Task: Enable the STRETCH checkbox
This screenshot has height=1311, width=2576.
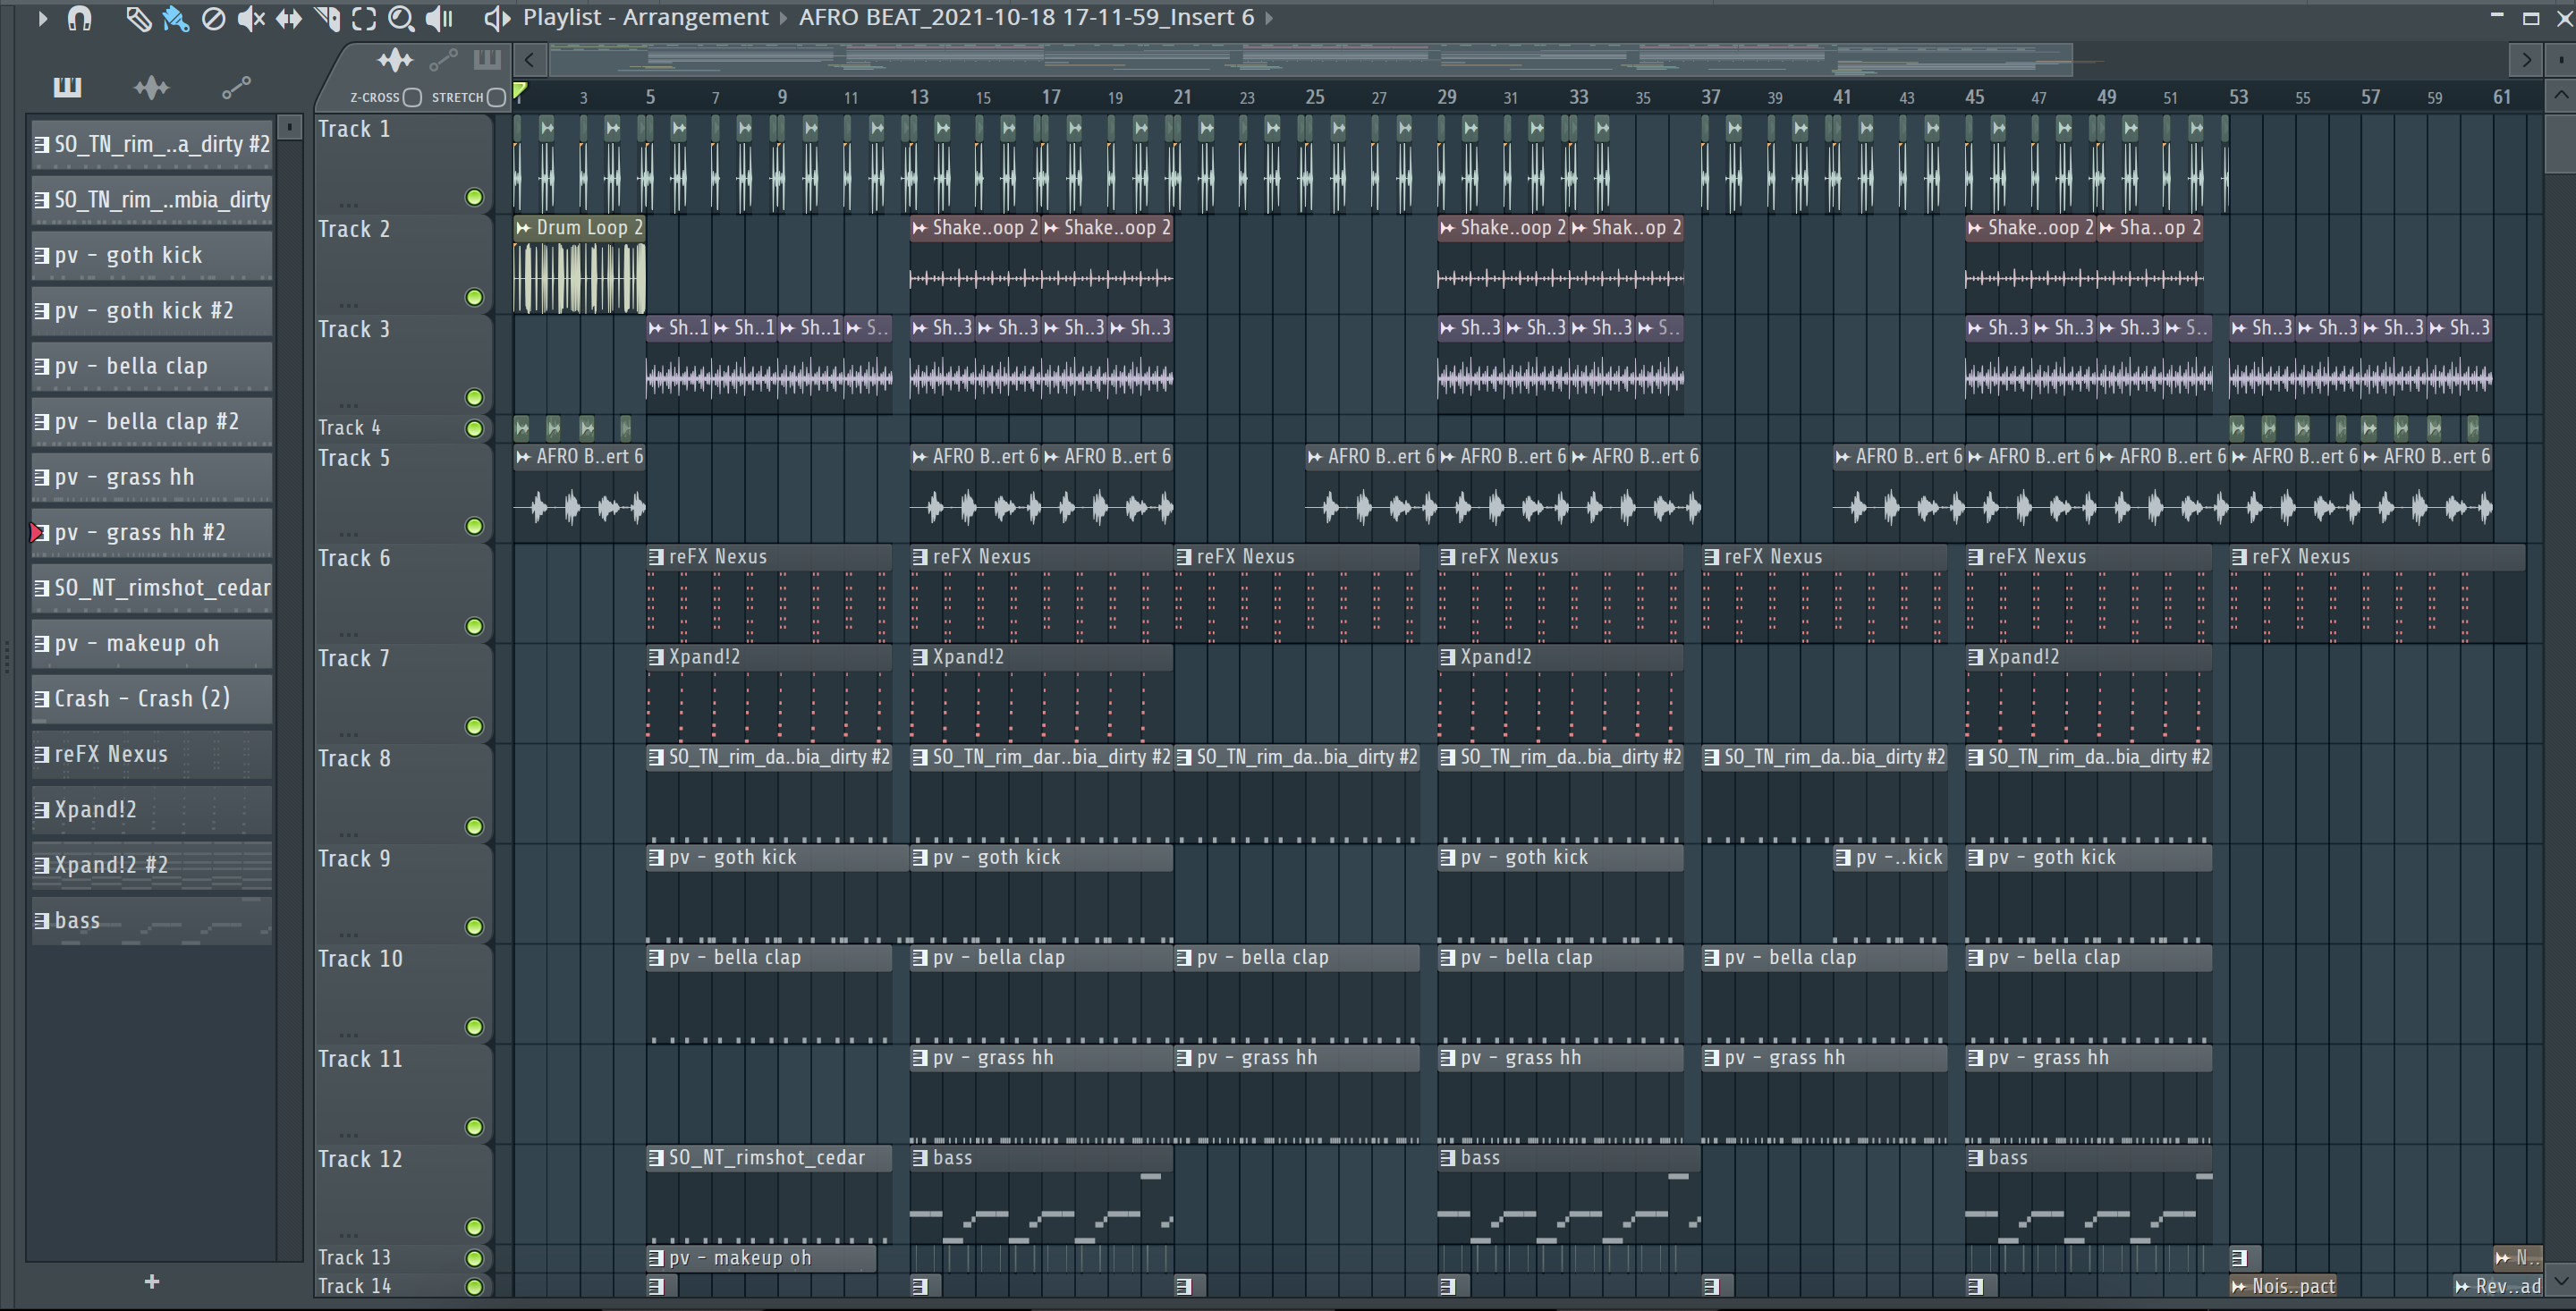Action: tap(496, 97)
